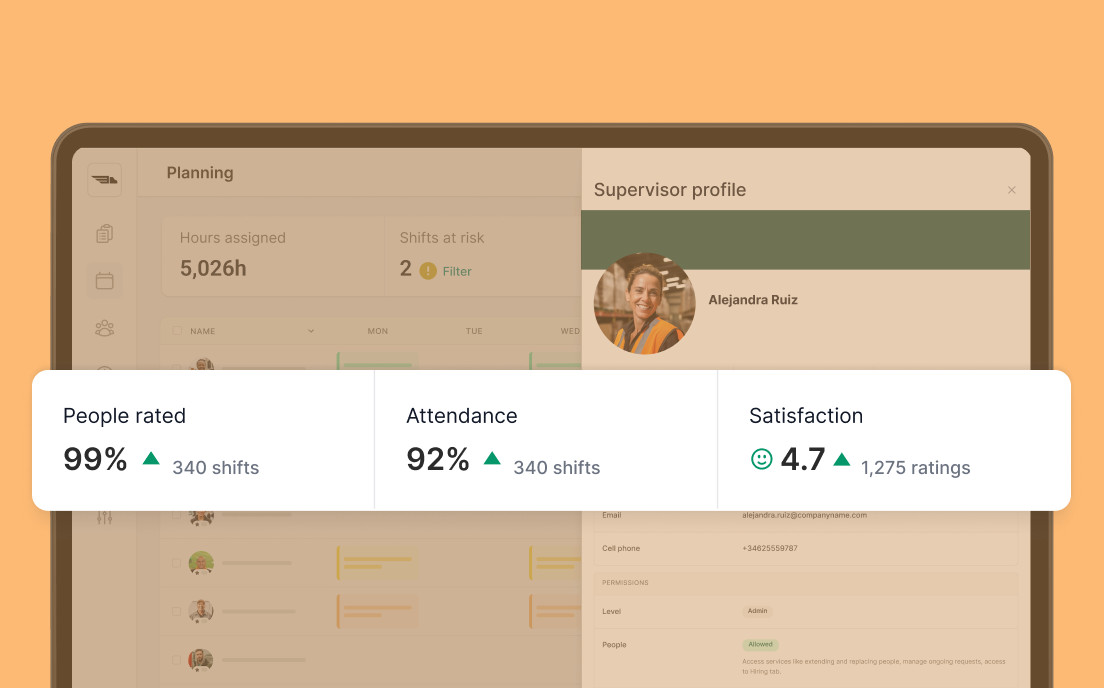Click the Satisfaction smiley face icon
Image resolution: width=1104 pixels, height=688 pixels.
pos(761,459)
